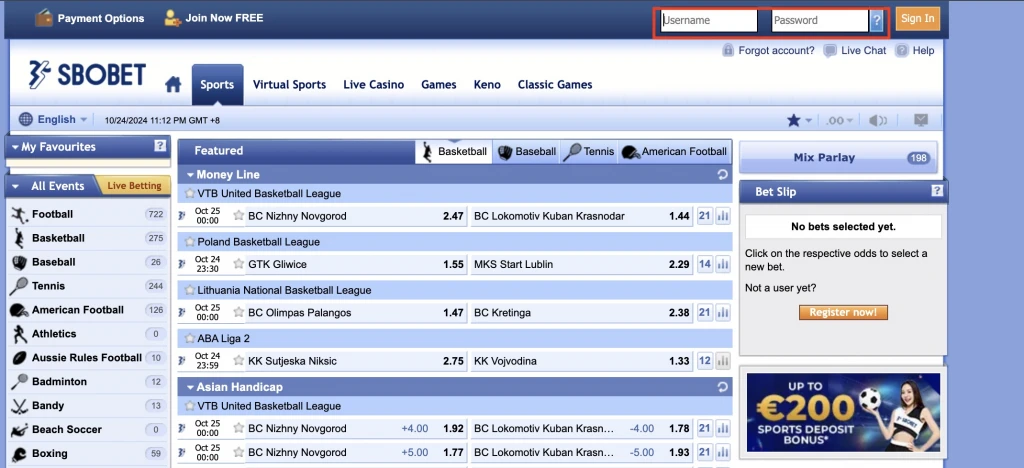Click the Home icon in navigation bar
This screenshot has width=1024, height=468.
coord(173,84)
